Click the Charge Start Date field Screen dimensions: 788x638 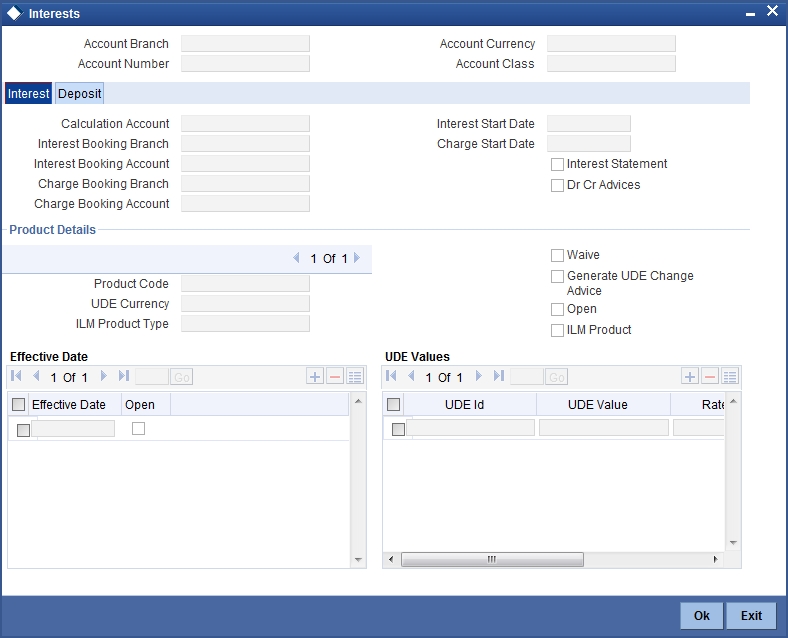pos(588,144)
